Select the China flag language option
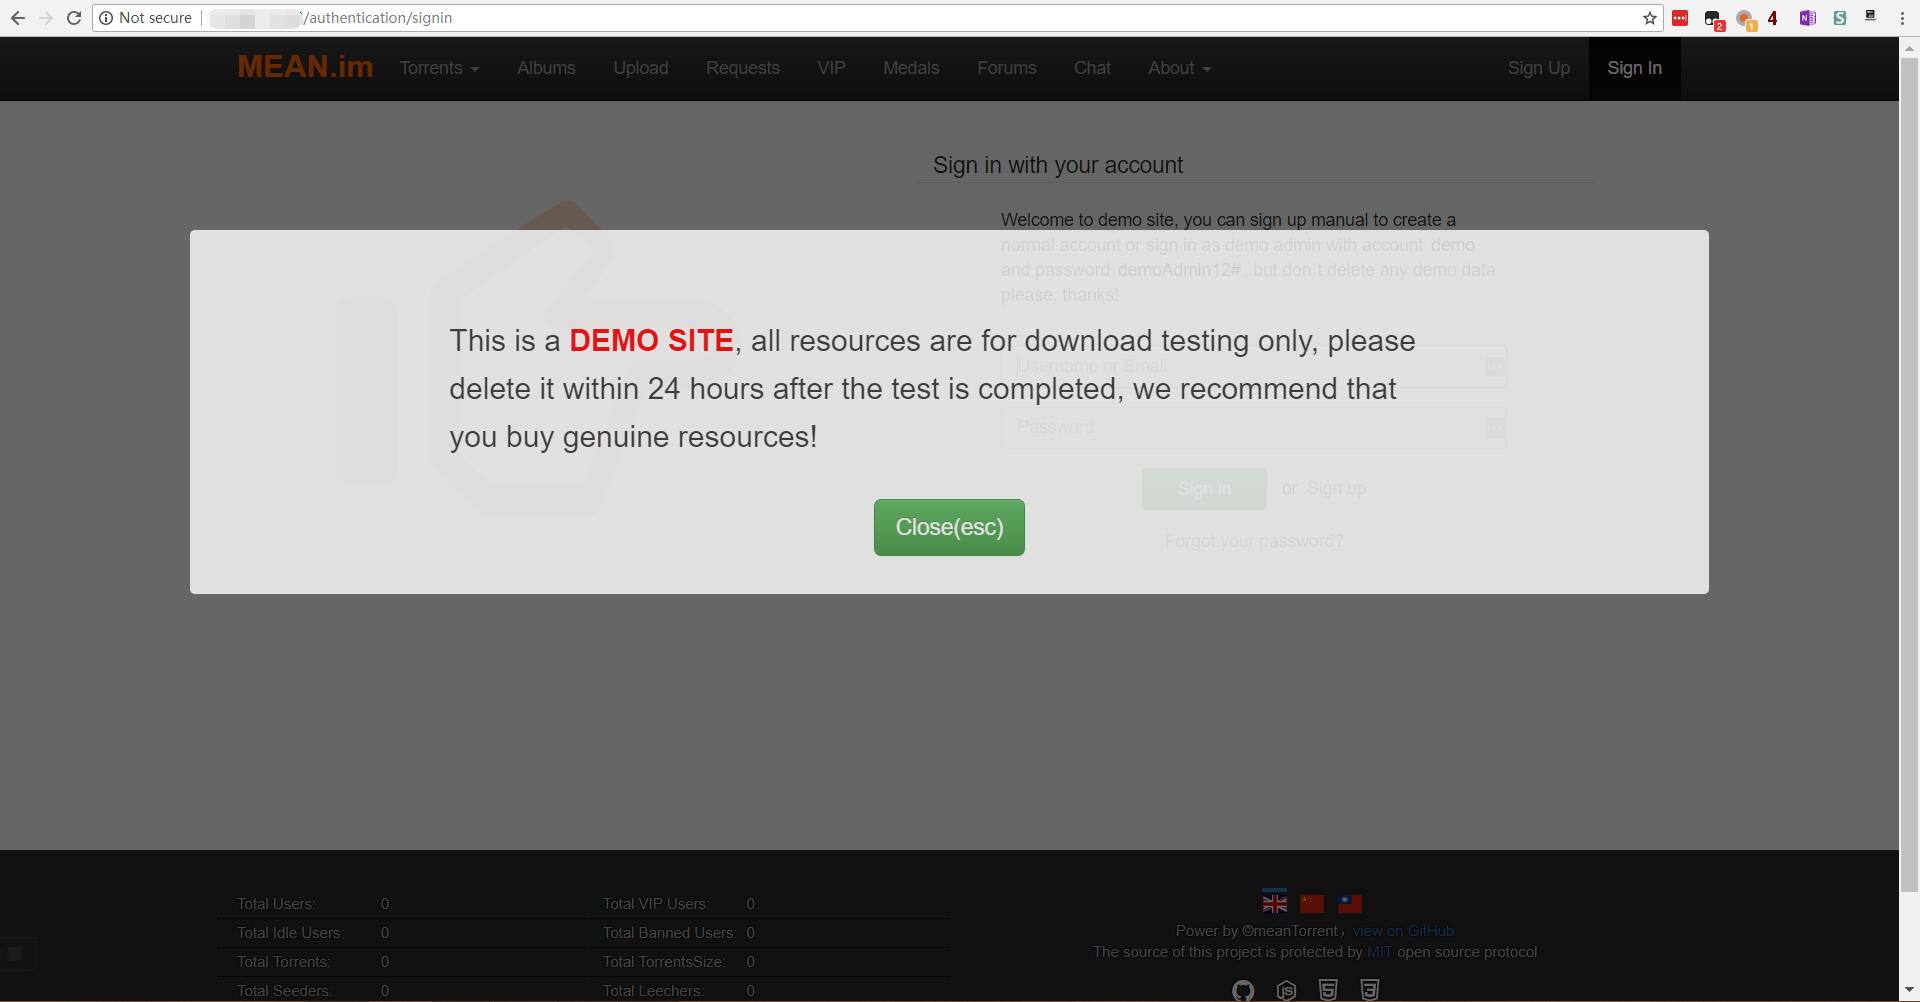The height and width of the screenshot is (1002, 1920). click(1312, 903)
